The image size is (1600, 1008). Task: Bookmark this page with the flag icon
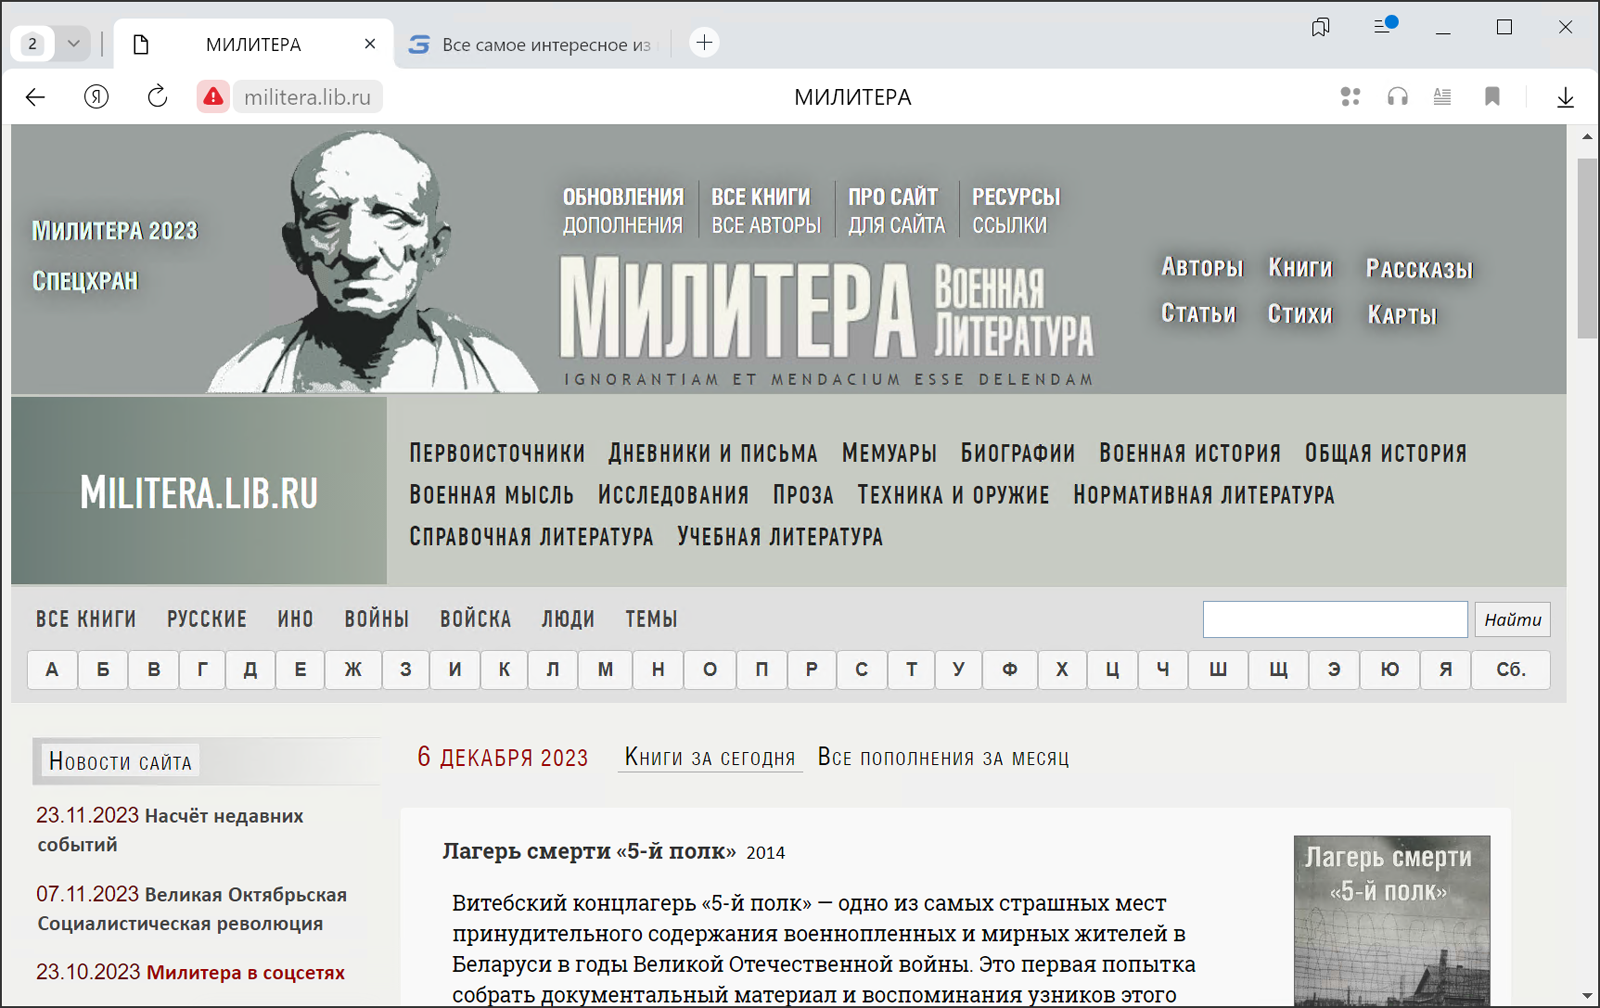(1492, 97)
